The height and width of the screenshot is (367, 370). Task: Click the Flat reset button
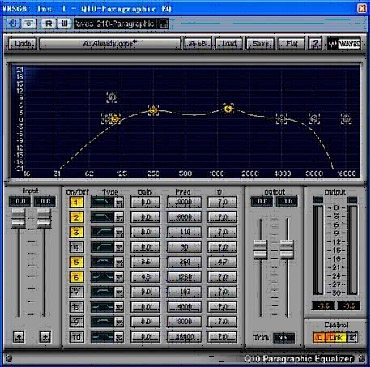pos(291,44)
